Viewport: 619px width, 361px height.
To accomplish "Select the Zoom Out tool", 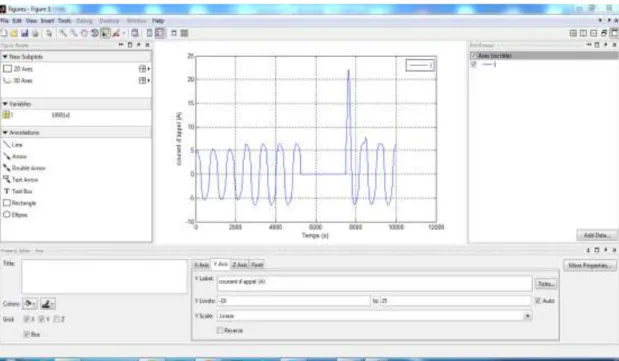I will (x=74, y=34).
